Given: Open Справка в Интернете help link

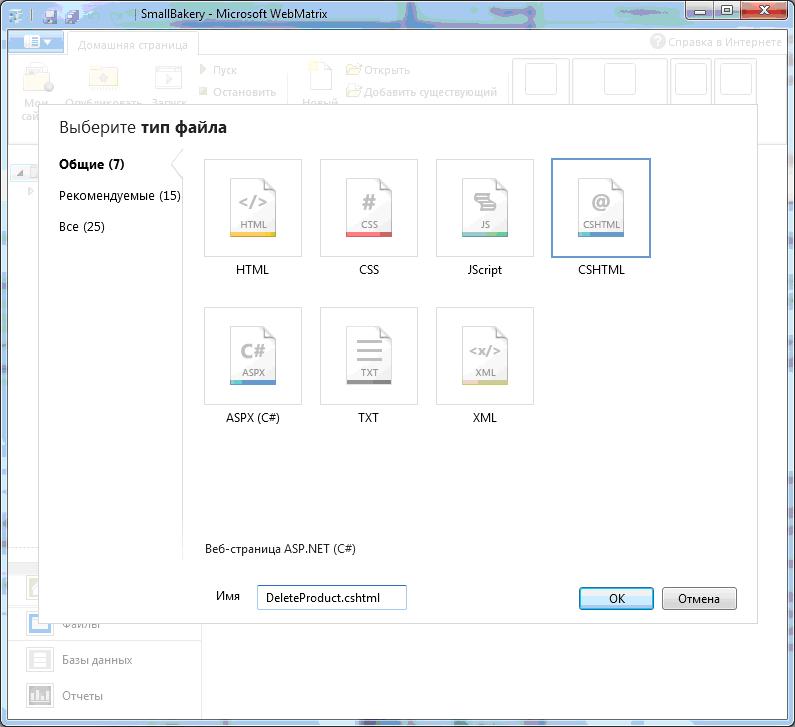Looking at the screenshot, I should [716, 42].
